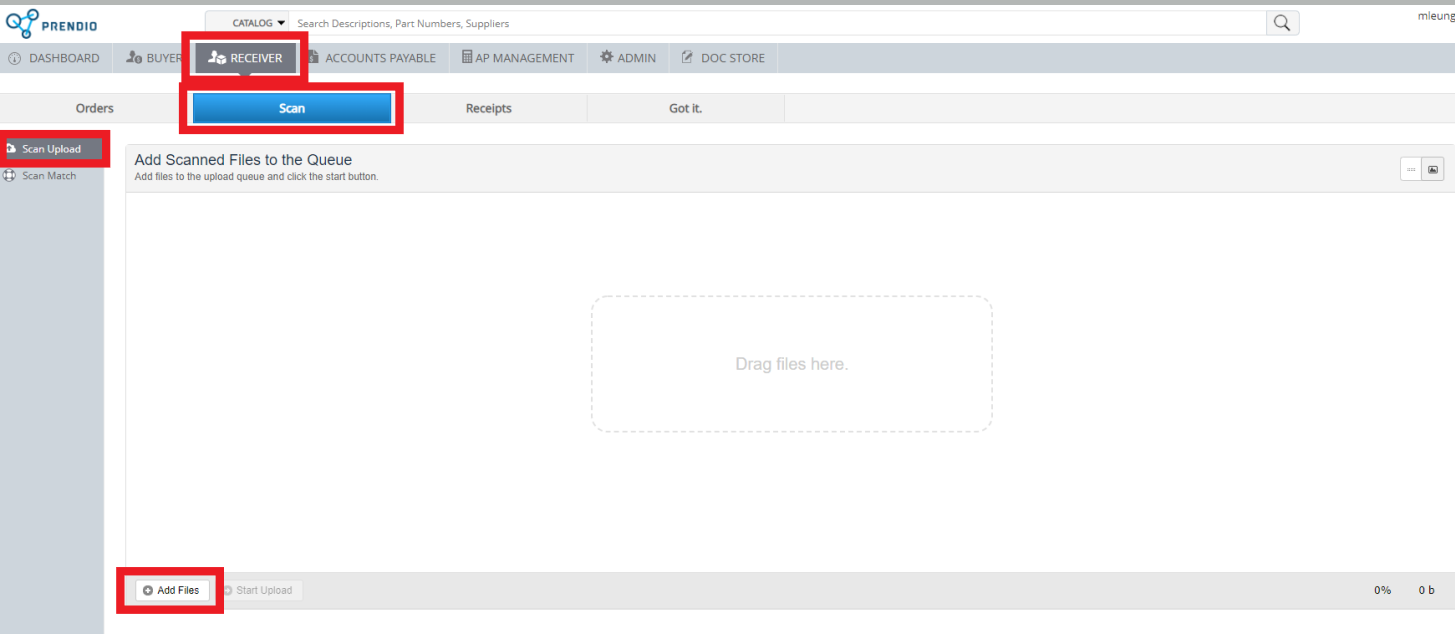This screenshot has height=634, width=1455.
Task: Switch to the Orders tab
Action: [x=95, y=108]
